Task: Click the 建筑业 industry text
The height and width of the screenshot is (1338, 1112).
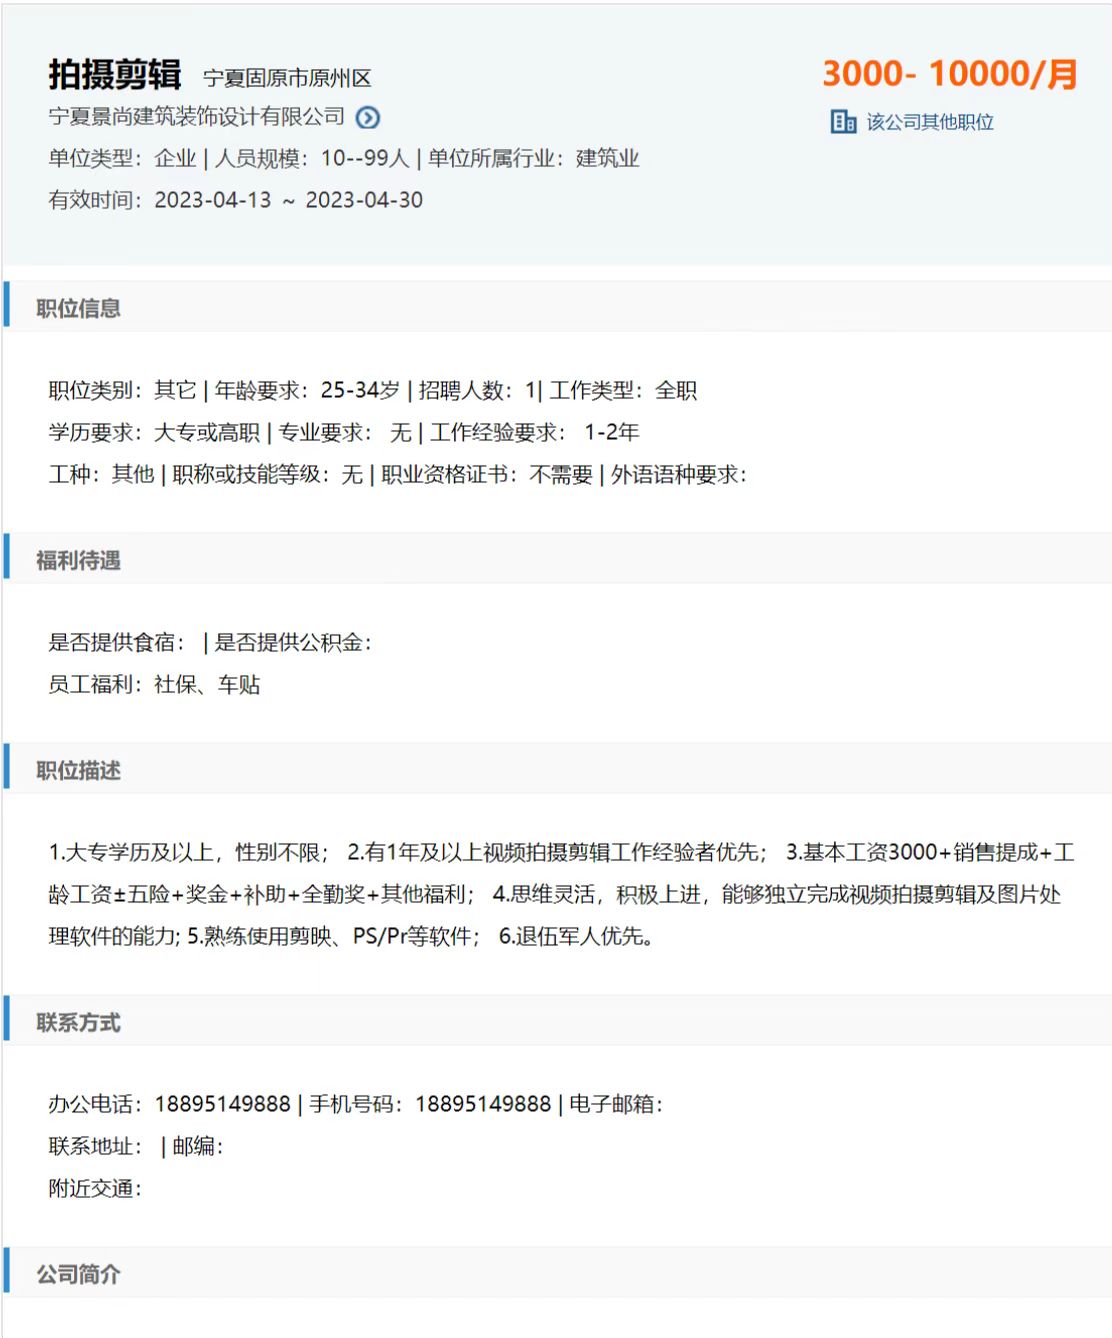Action: (x=607, y=158)
